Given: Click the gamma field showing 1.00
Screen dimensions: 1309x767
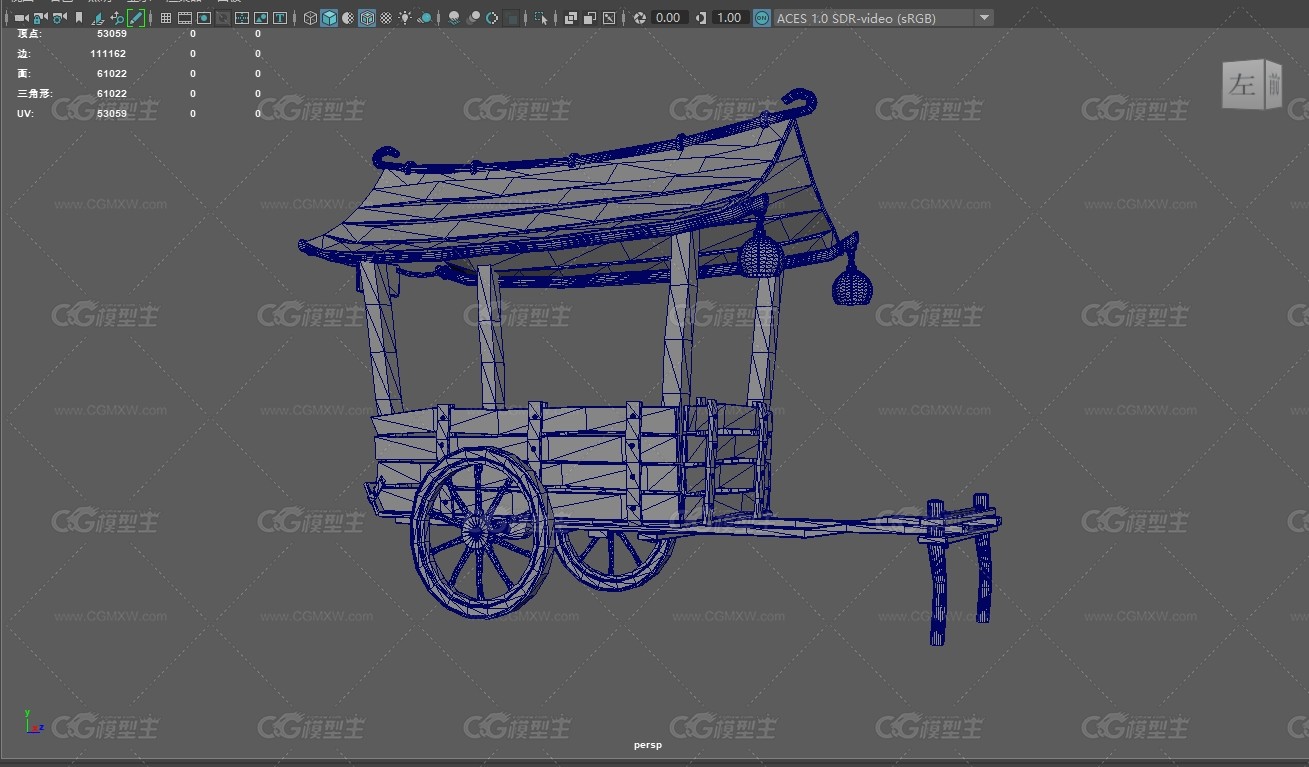Looking at the screenshot, I should pyautogui.click(x=730, y=18).
